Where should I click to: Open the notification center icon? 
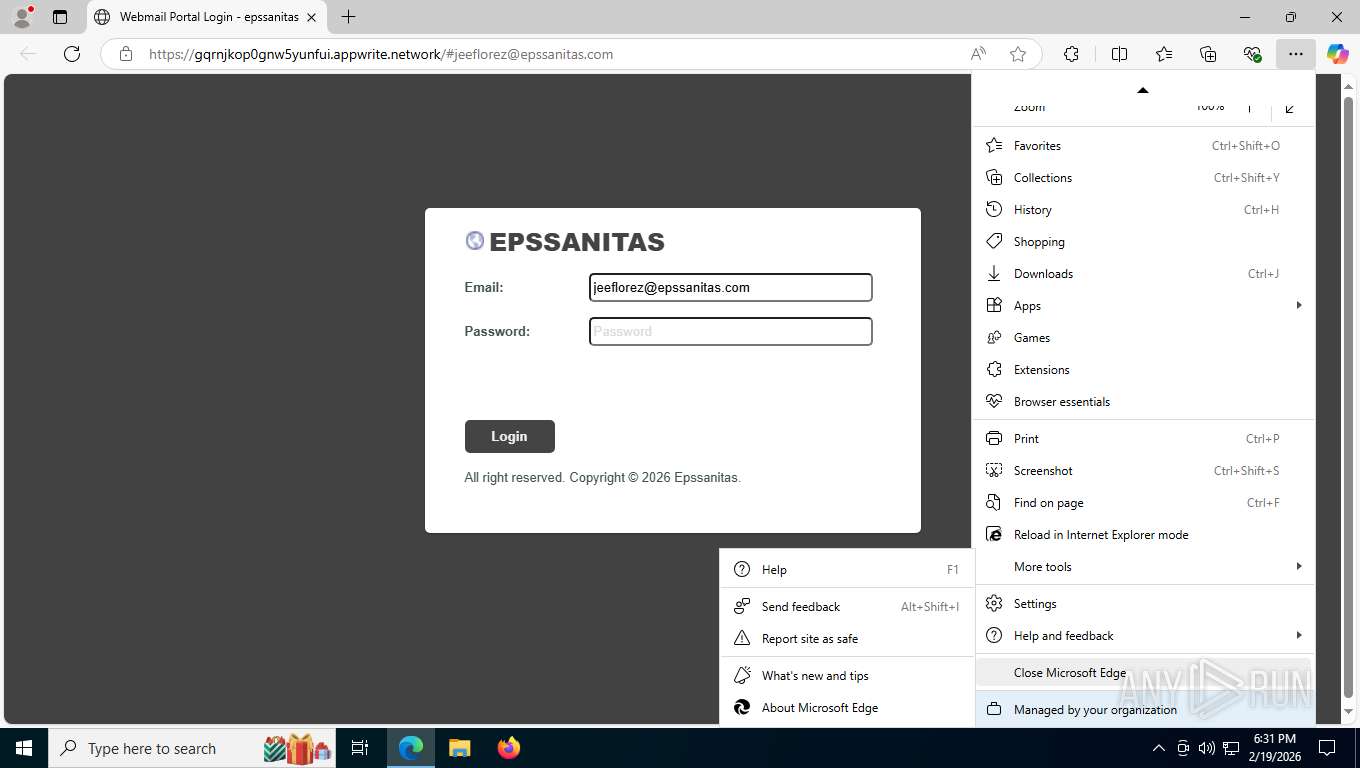click(x=1327, y=748)
